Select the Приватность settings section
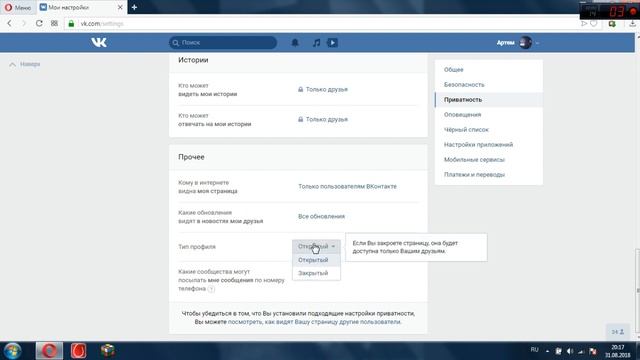Viewport: 640px width, 360px height. click(x=489, y=100)
